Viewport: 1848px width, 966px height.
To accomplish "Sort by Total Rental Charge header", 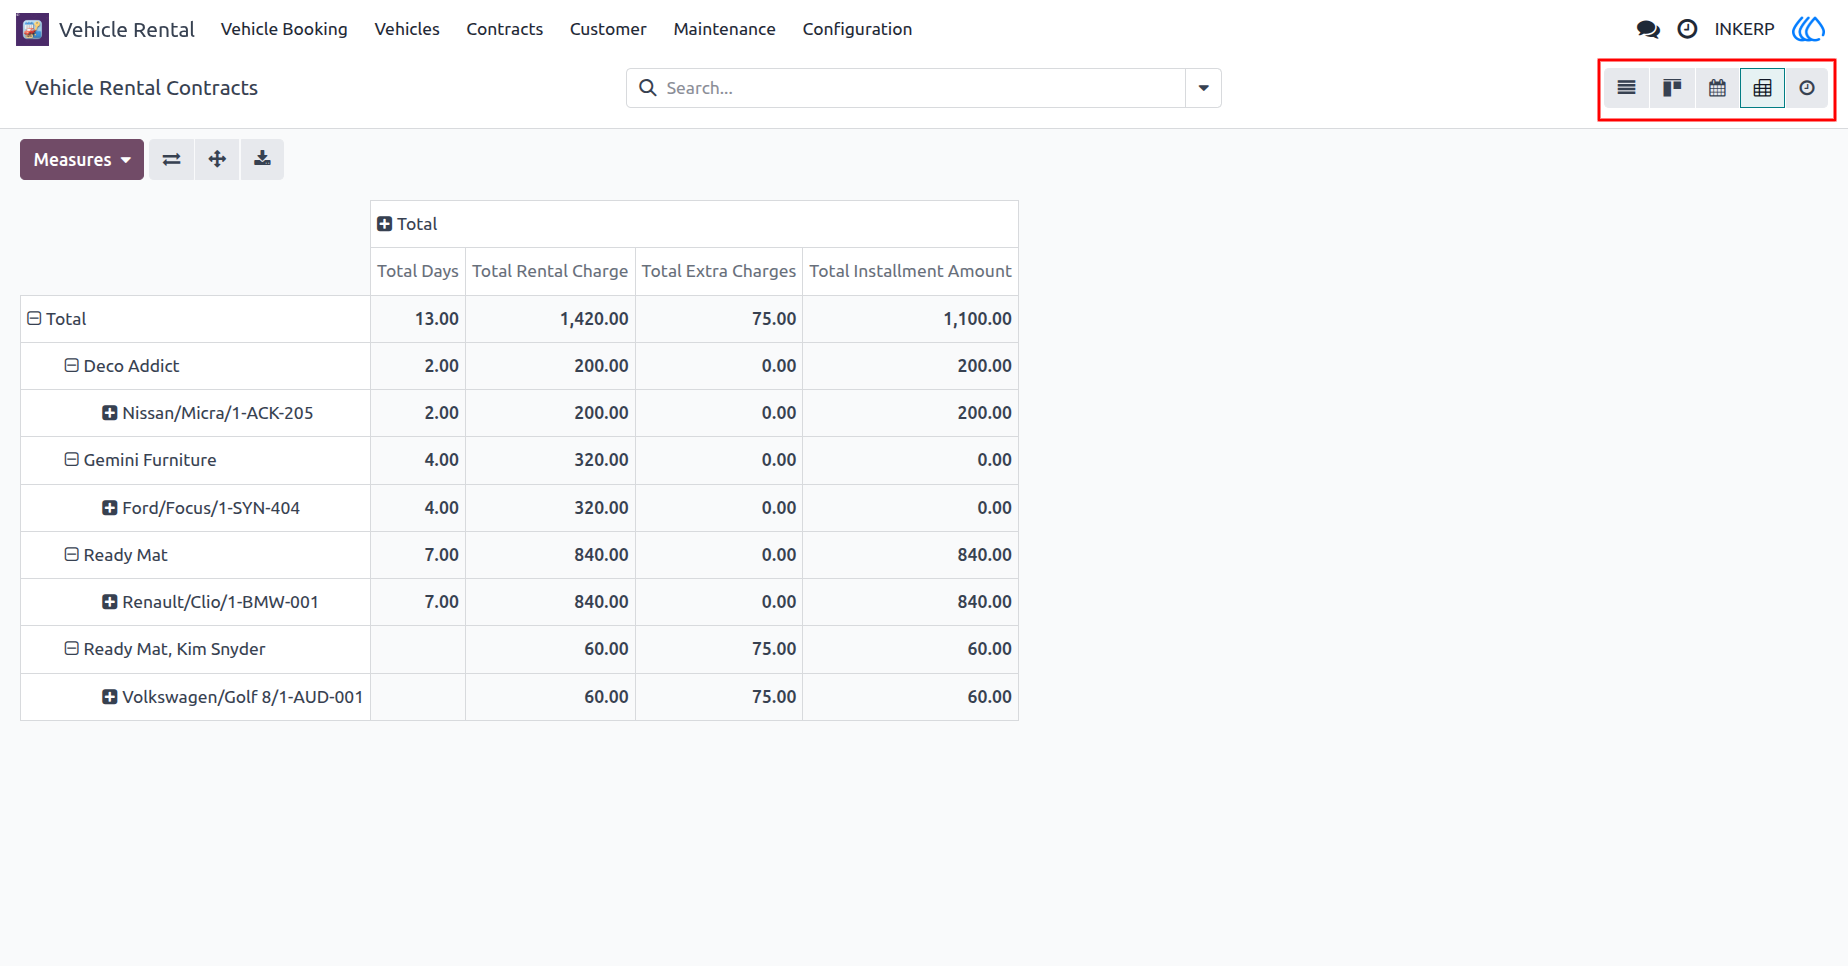I will (550, 271).
